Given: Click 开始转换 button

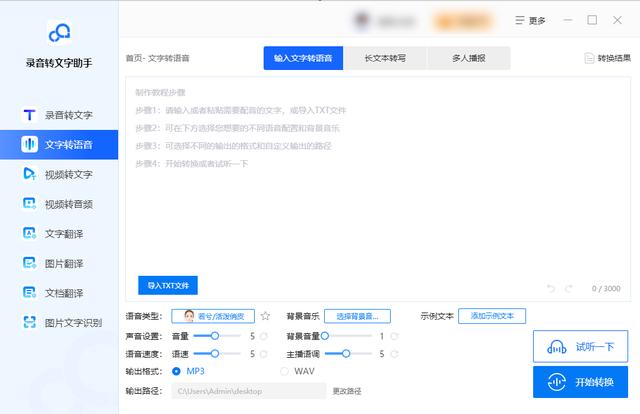Looking at the screenshot, I should tap(580, 382).
